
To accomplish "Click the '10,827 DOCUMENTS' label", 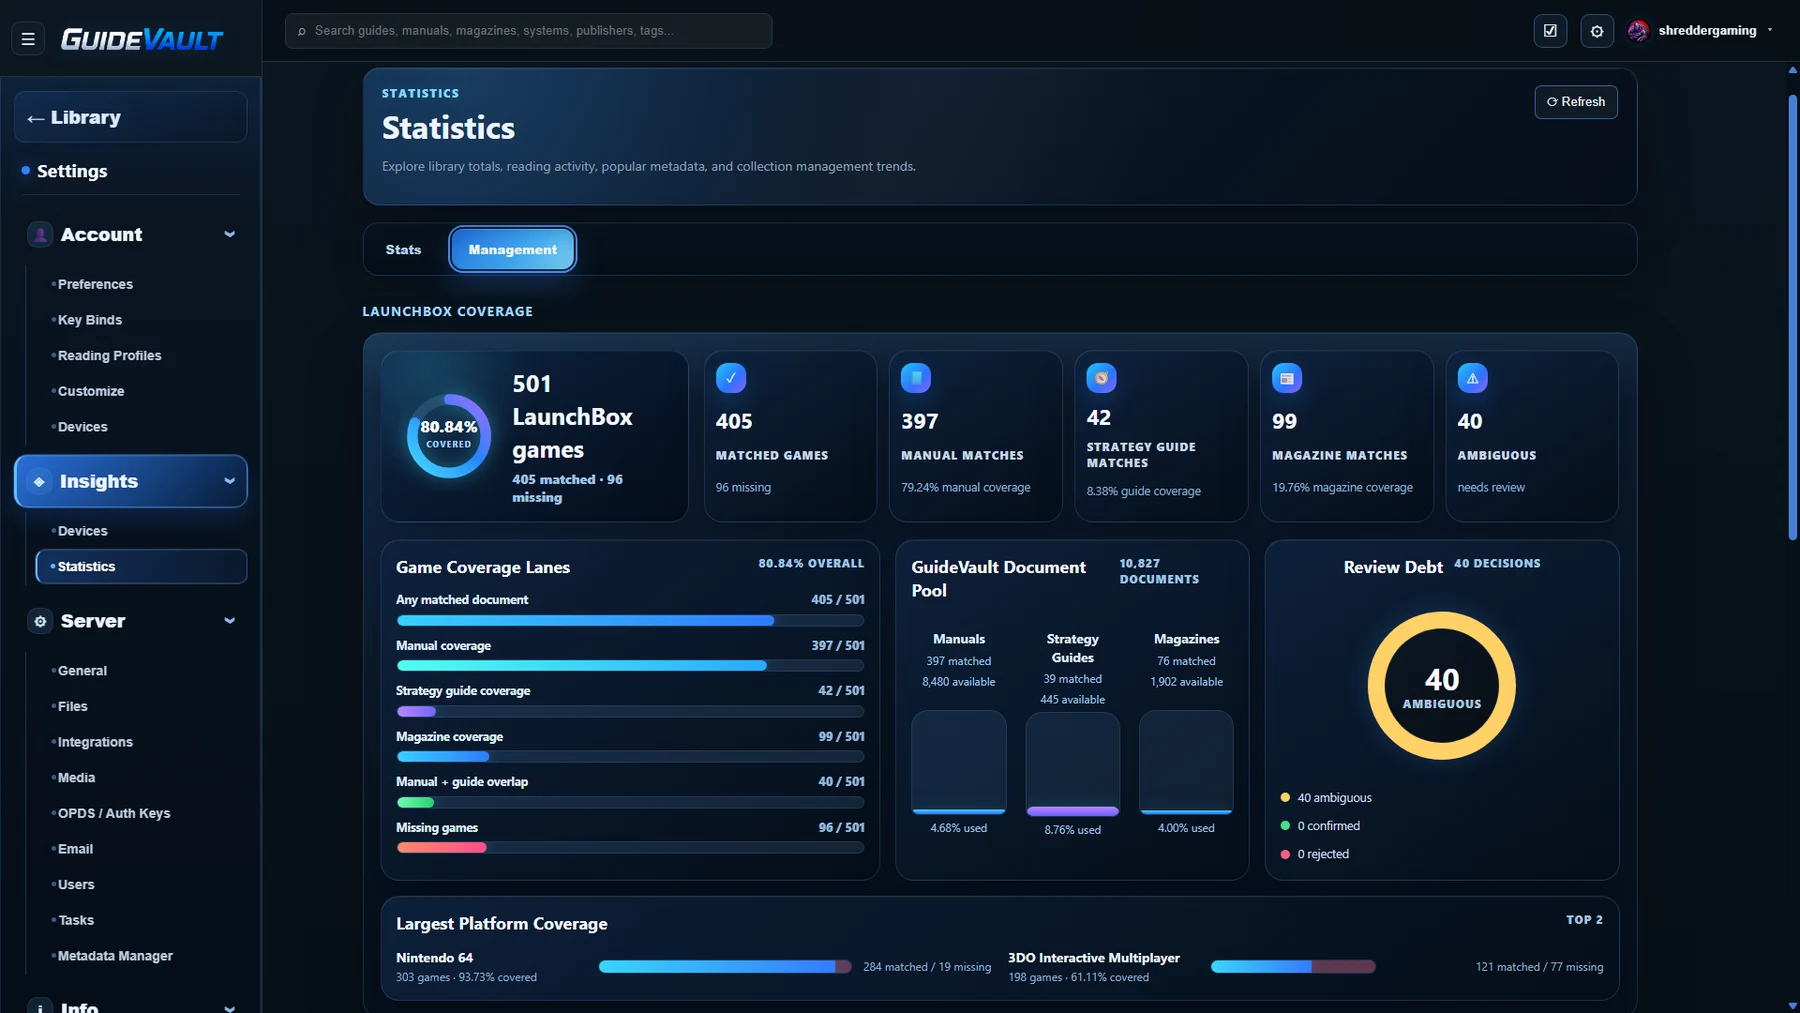I will point(1159,572).
